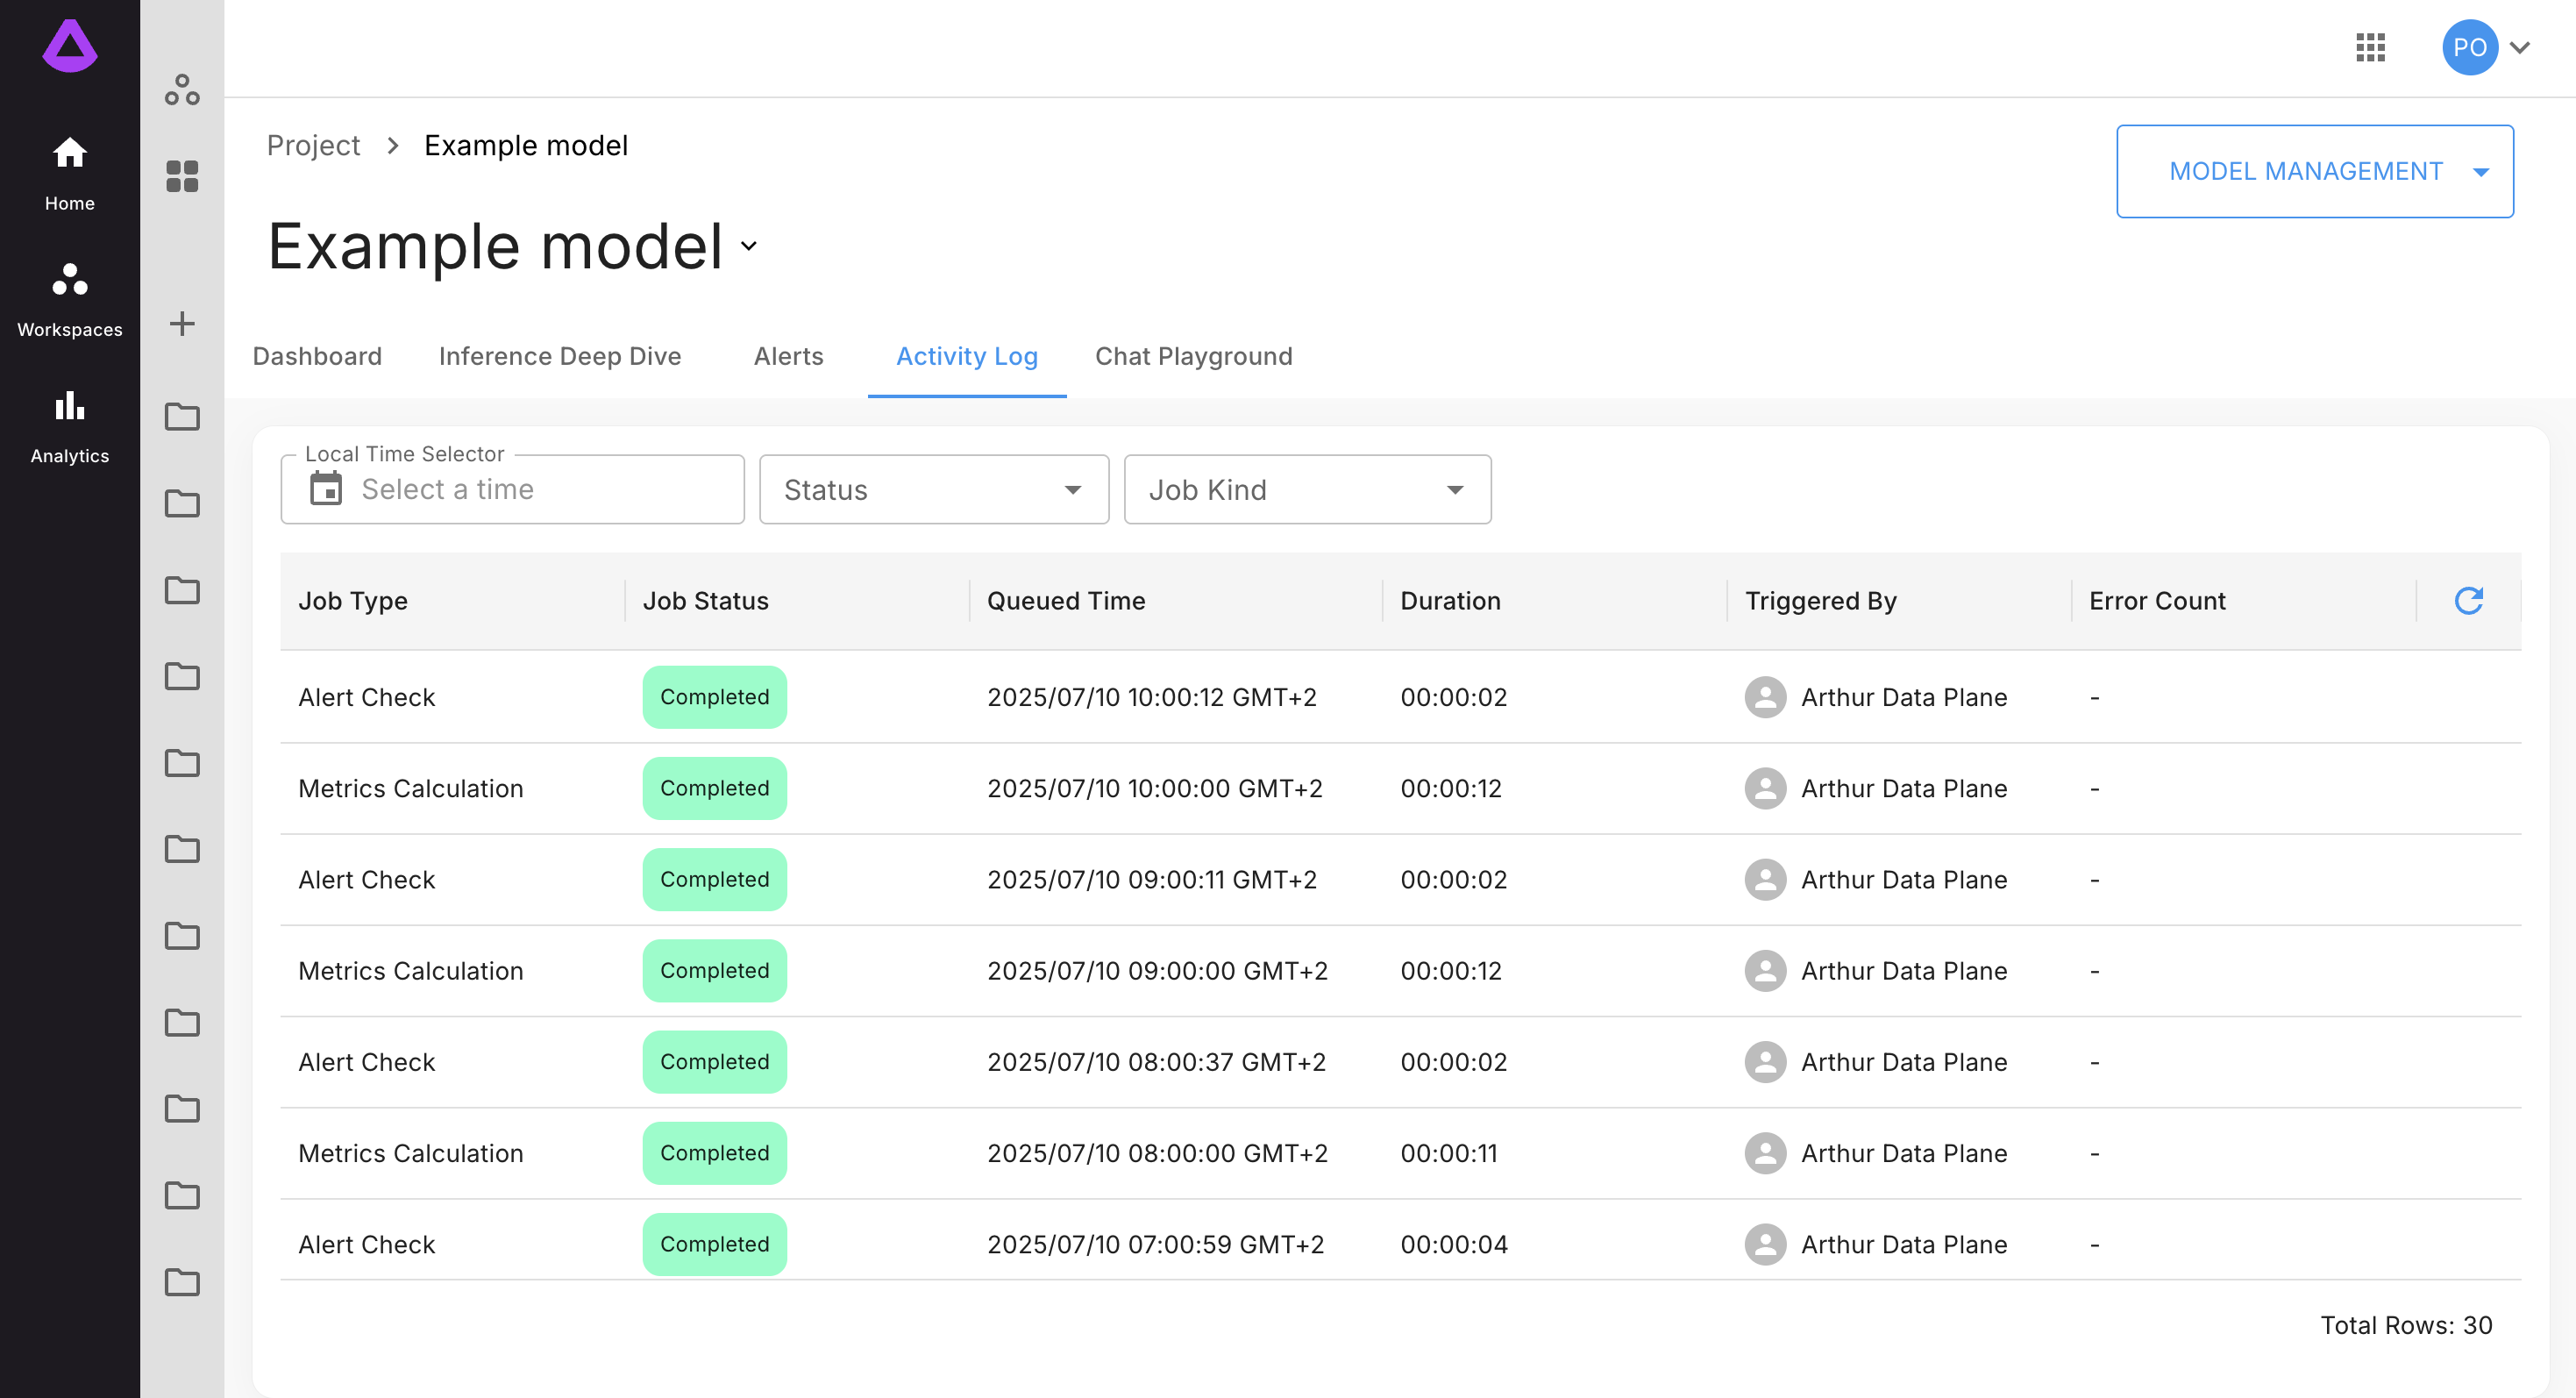2576x1398 pixels.
Task: Click the Job Status column header
Action: [x=706, y=600]
